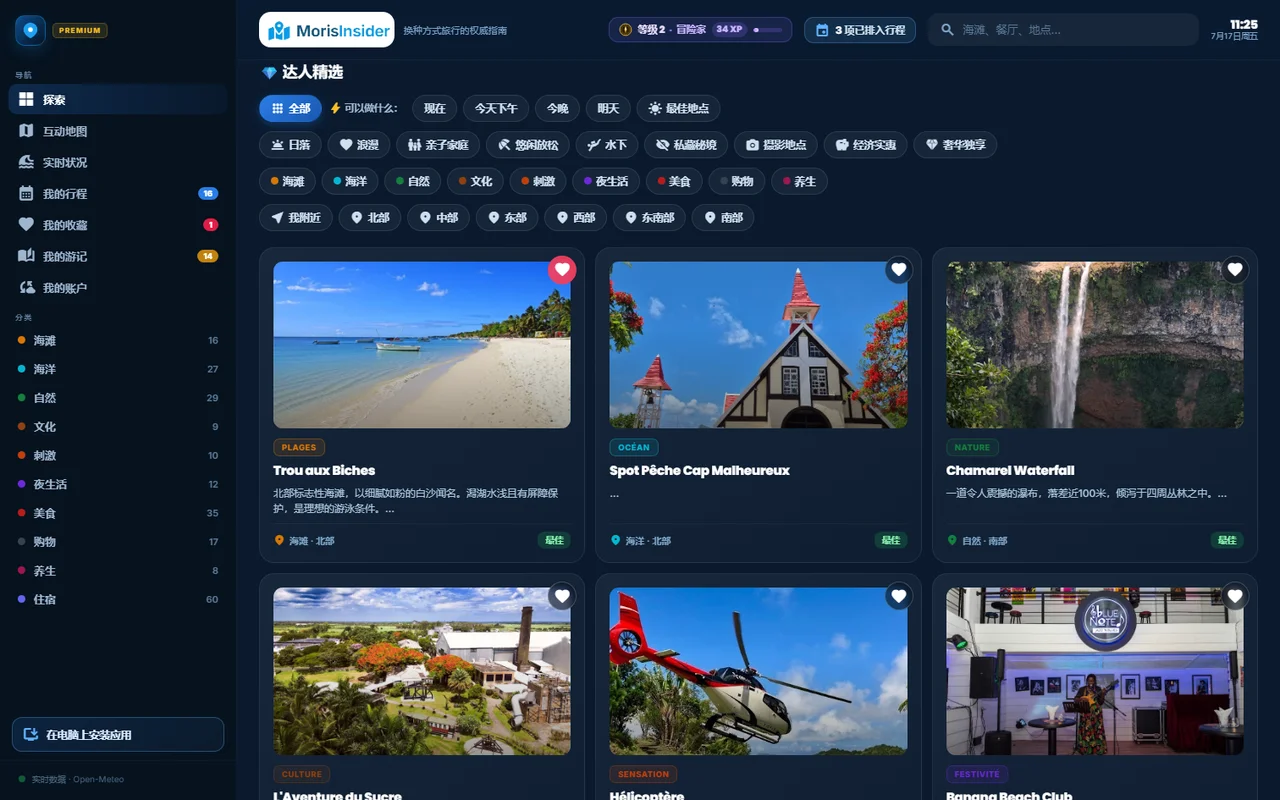Screen dimensions: 1280x800
Task: Select sidebar category 购物 with count 17
Action: pyautogui.click(x=118, y=542)
